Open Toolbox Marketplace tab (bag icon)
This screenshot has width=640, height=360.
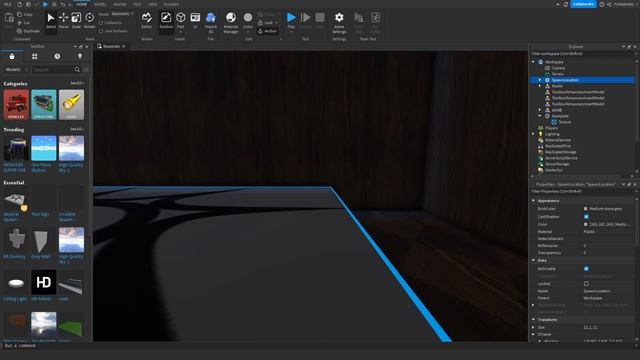[x=12, y=56]
